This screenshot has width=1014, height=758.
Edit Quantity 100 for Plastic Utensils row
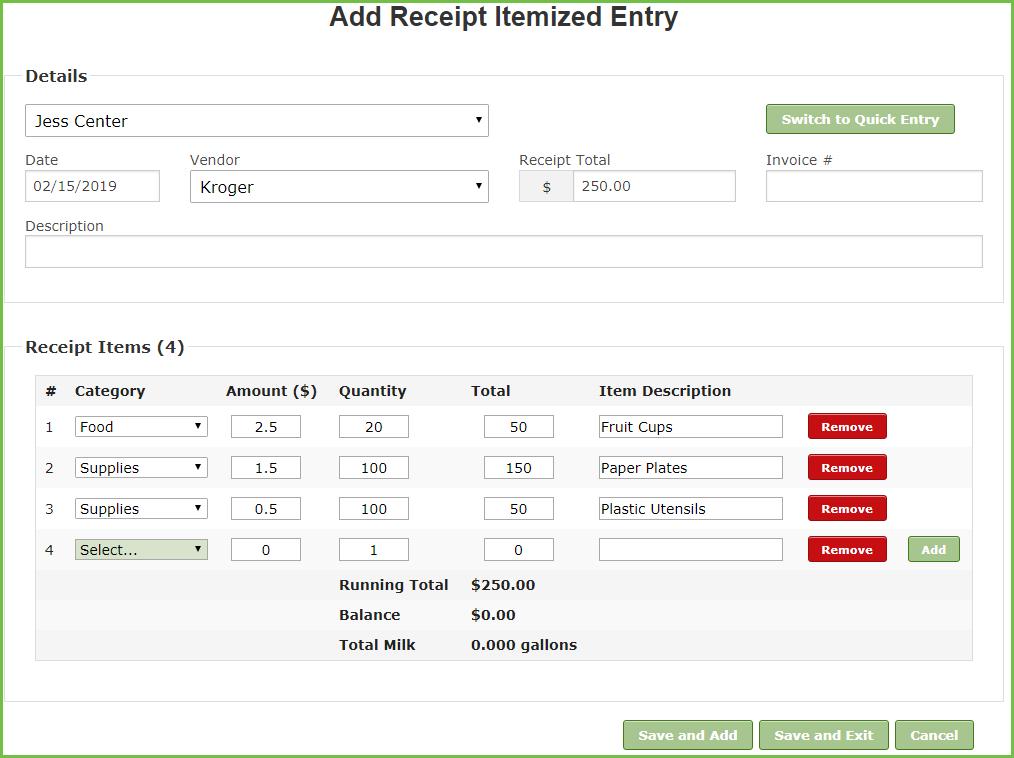[x=374, y=509]
